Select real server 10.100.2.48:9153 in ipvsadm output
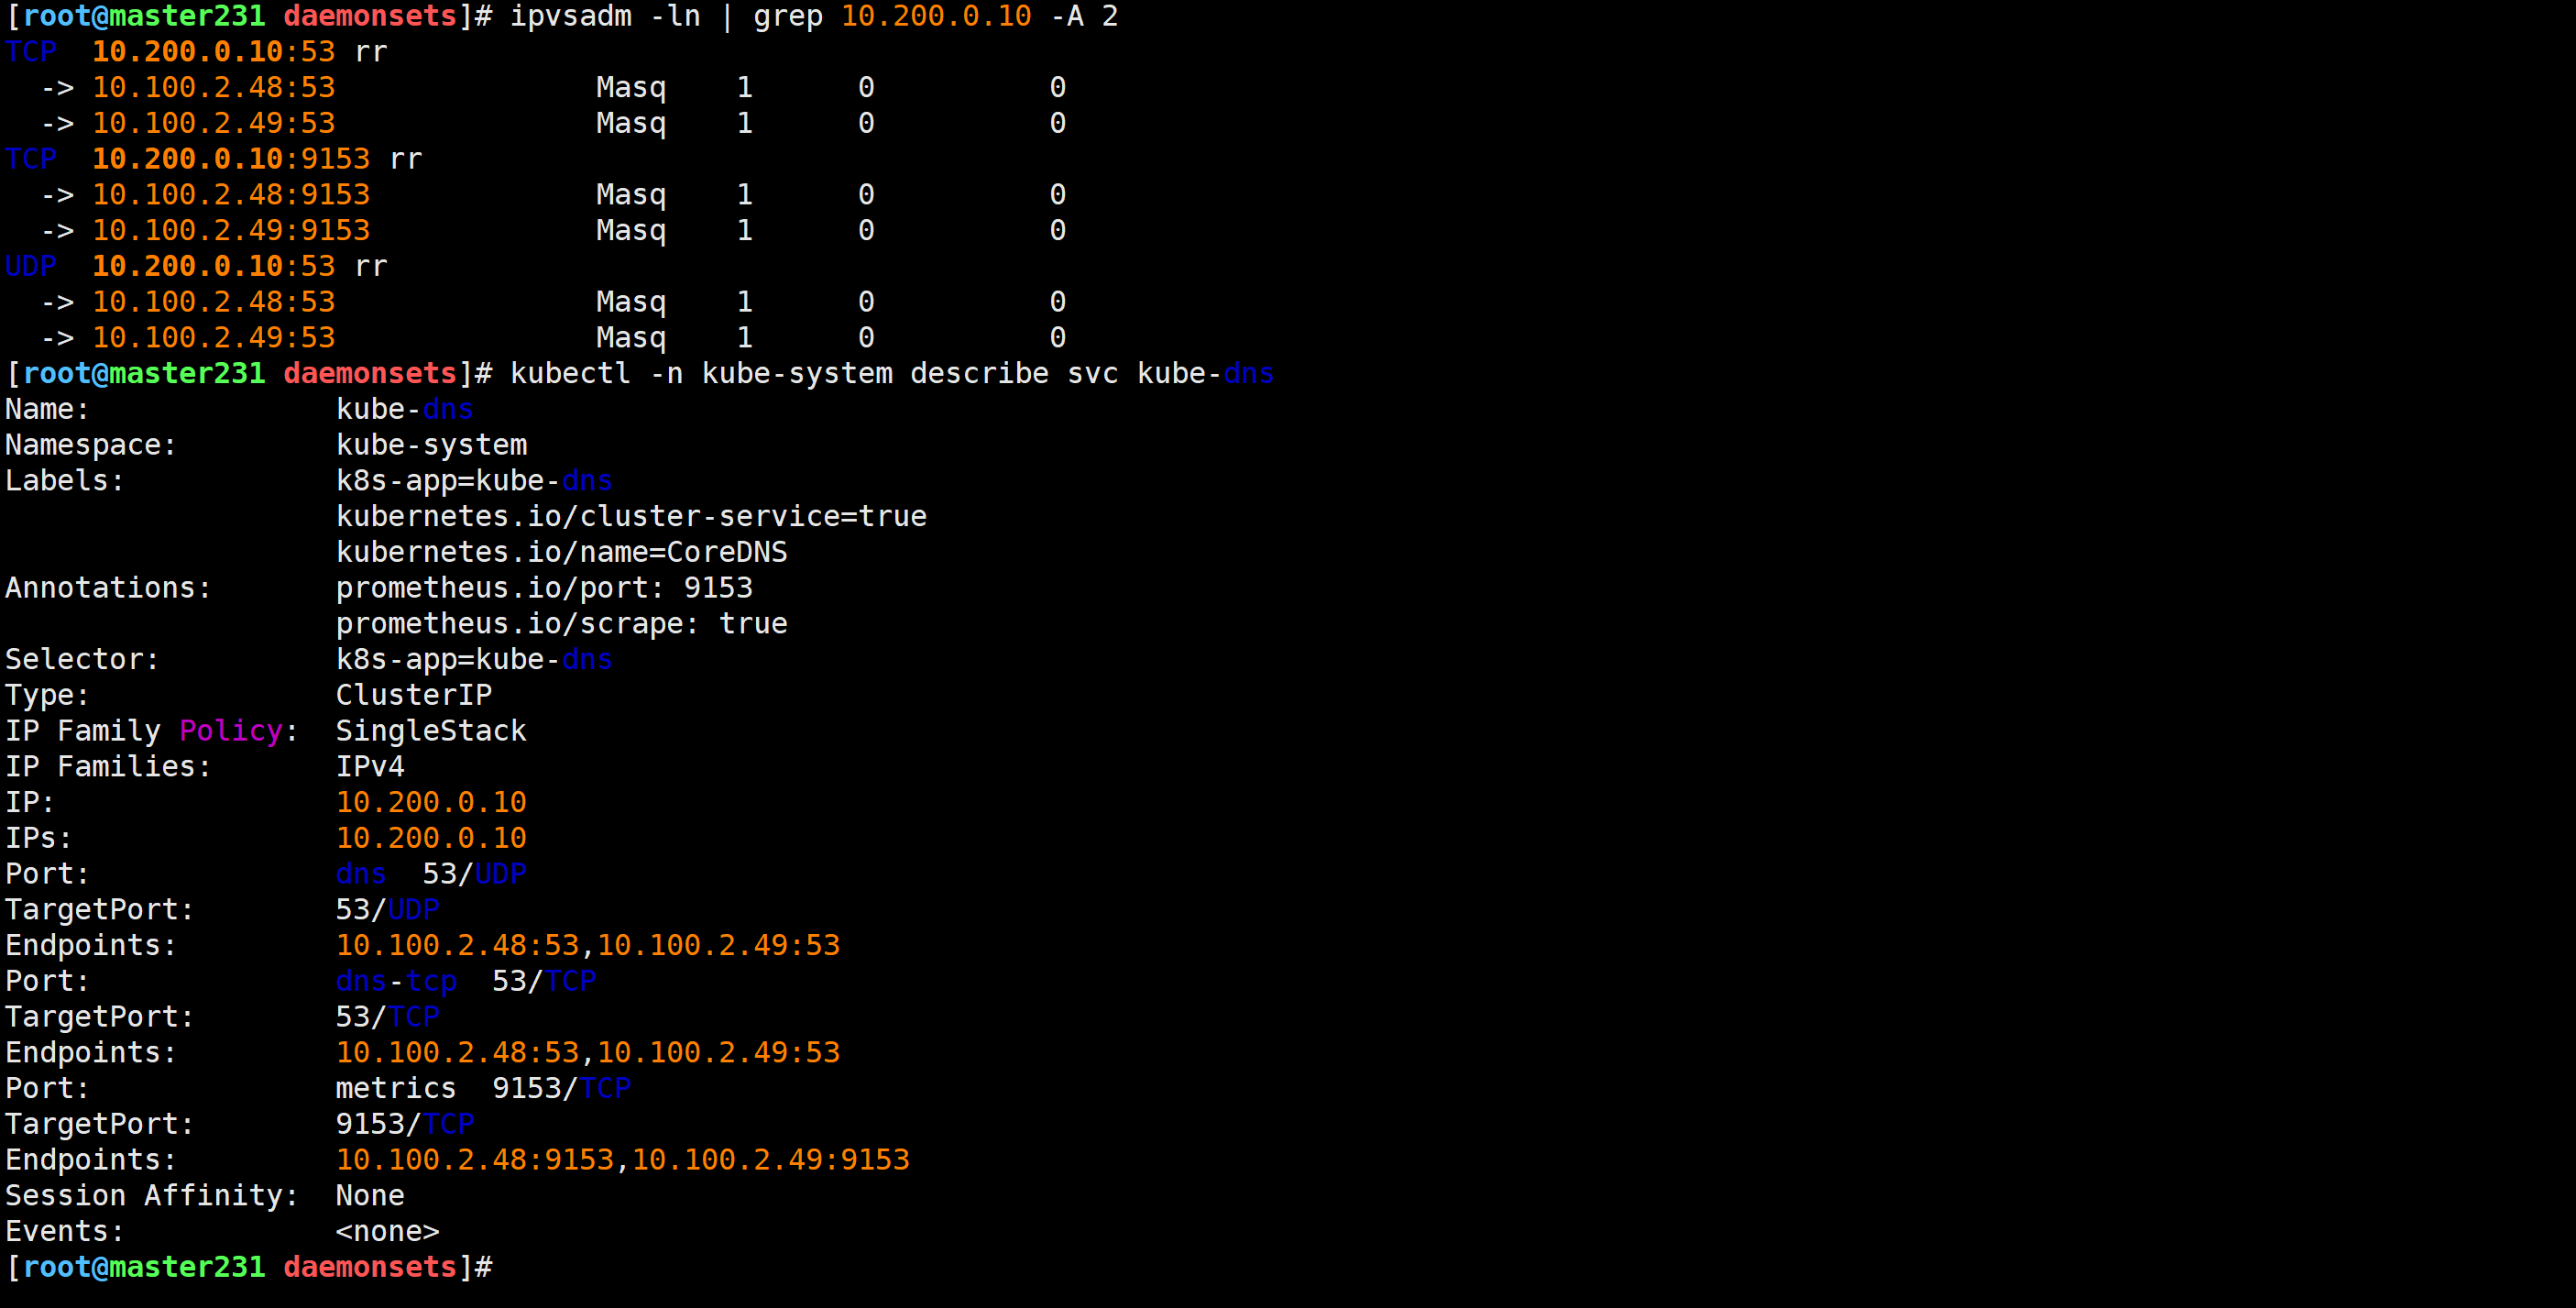The height and width of the screenshot is (1308, 2576). 231,195
